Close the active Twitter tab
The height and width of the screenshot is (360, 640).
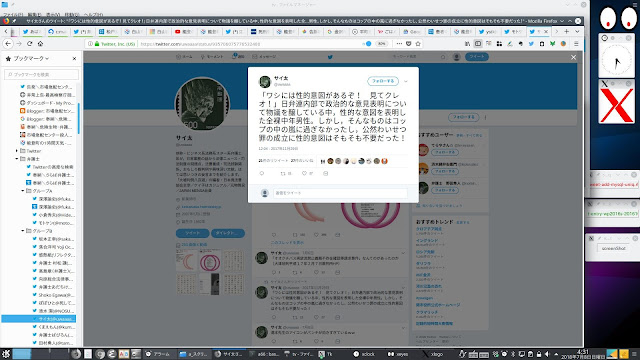(x=546, y=31)
